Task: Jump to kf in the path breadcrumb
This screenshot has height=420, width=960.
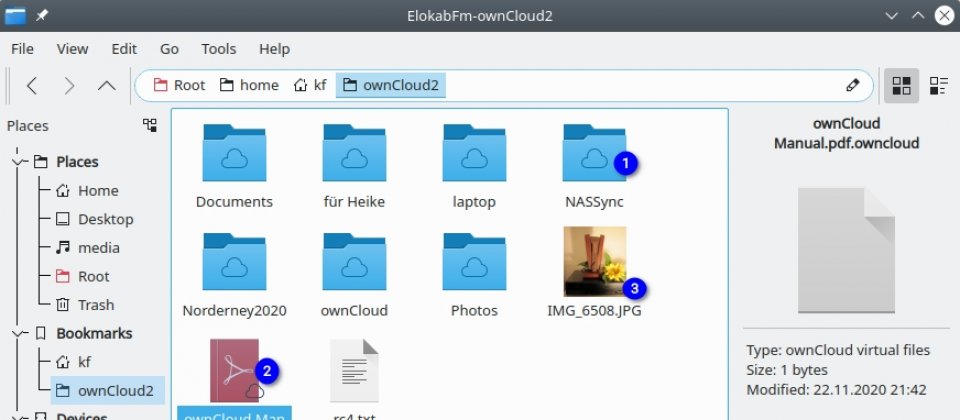Action: [310, 85]
